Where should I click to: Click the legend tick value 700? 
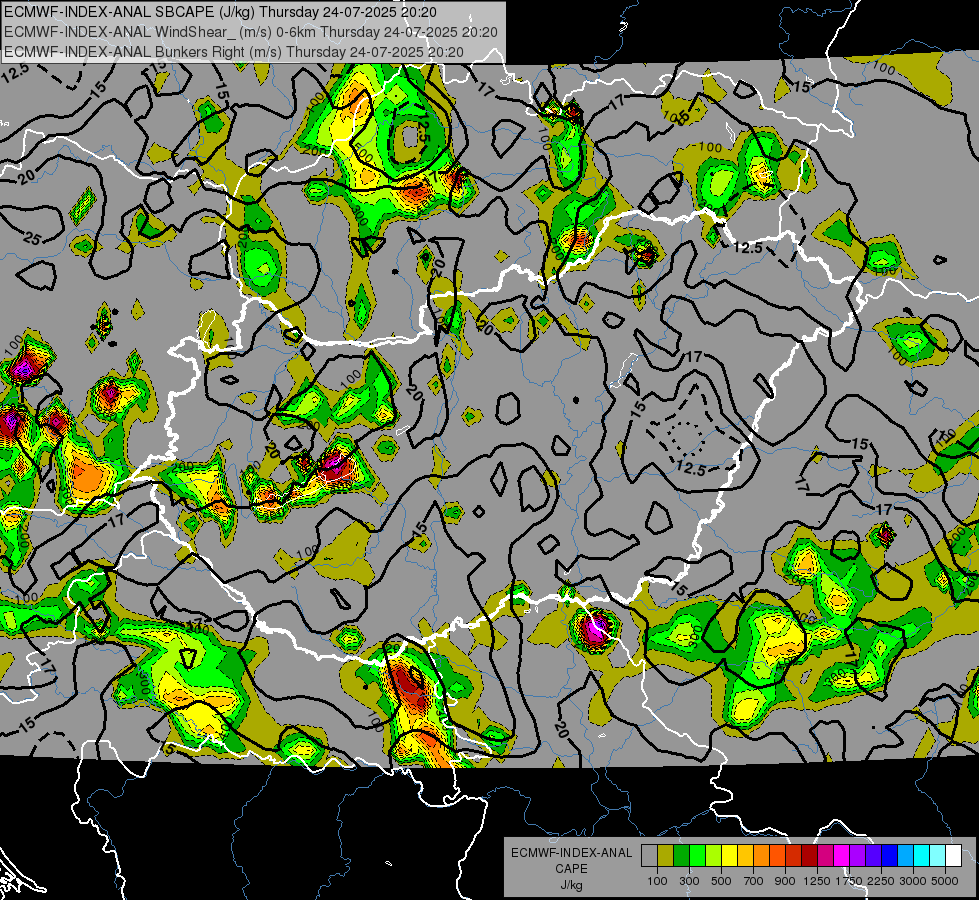click(x=754, y=881)
